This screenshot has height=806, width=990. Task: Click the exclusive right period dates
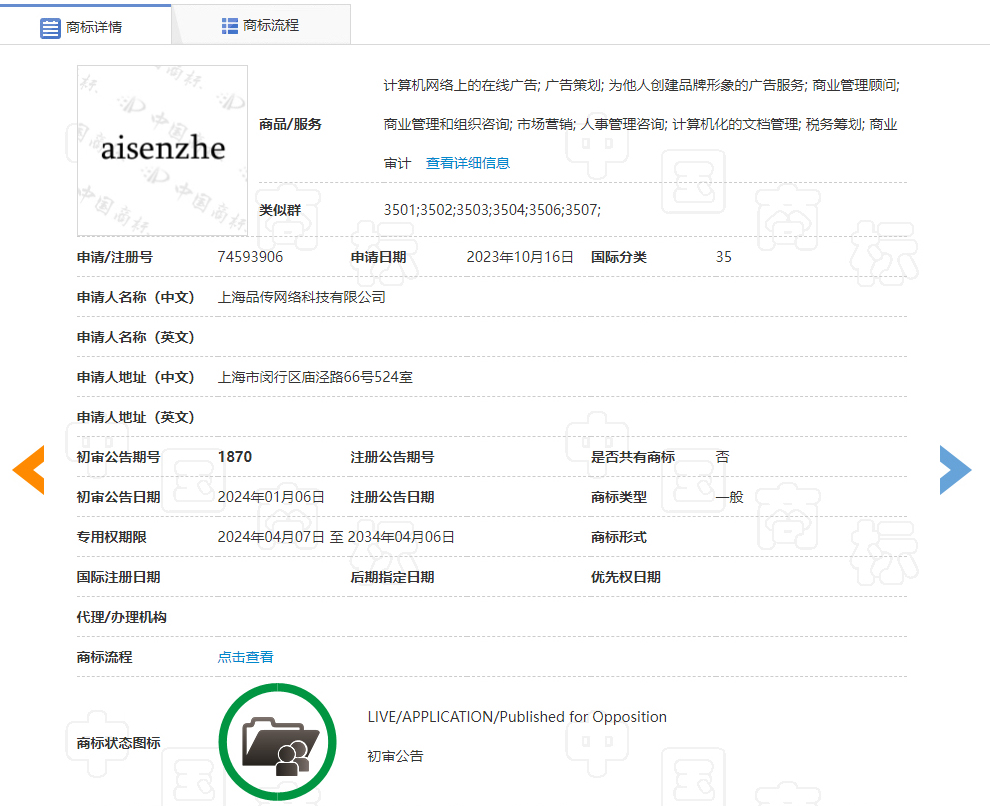[x=336, y=536]
